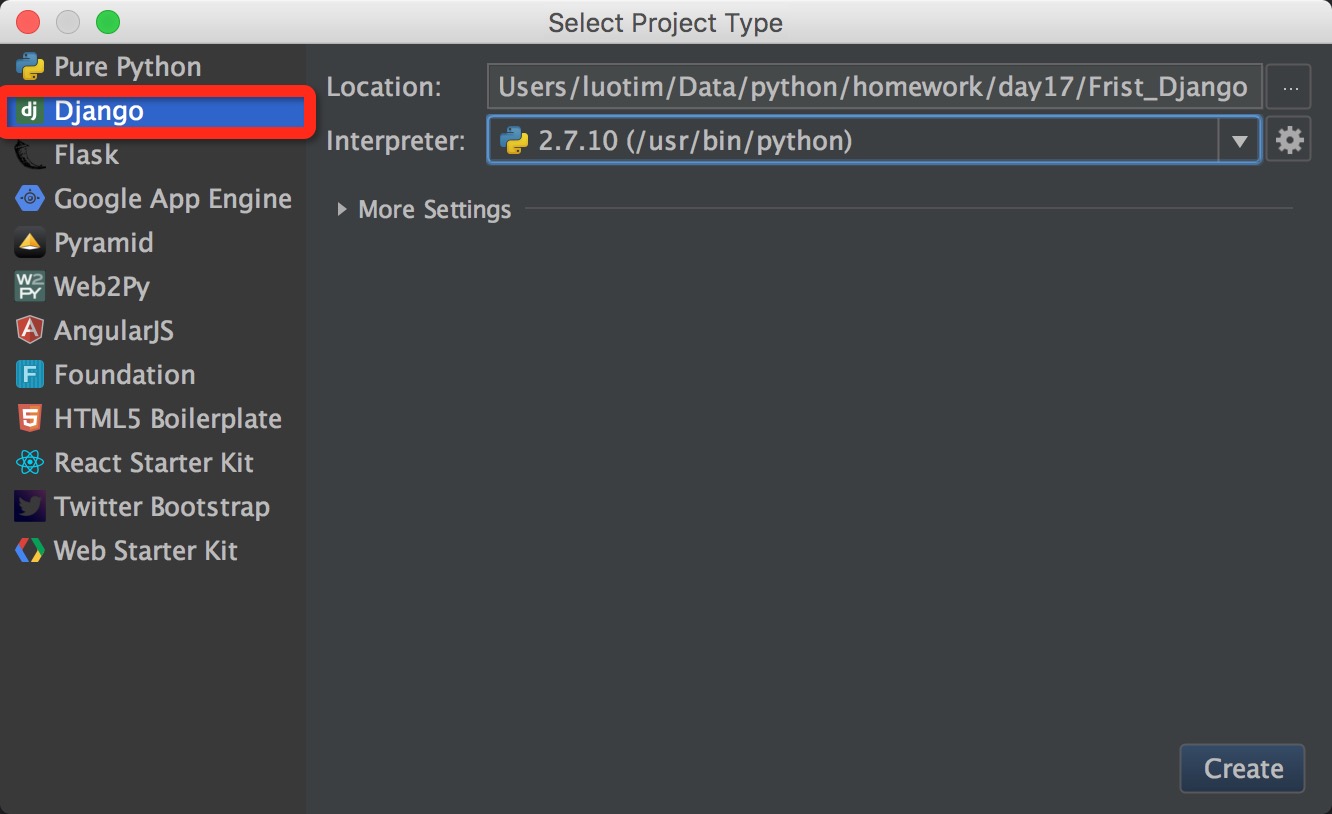This screenshot has width=1332, height=814.
Task: Select the React Starter Kit atom icon
Action: click(30, 463)
